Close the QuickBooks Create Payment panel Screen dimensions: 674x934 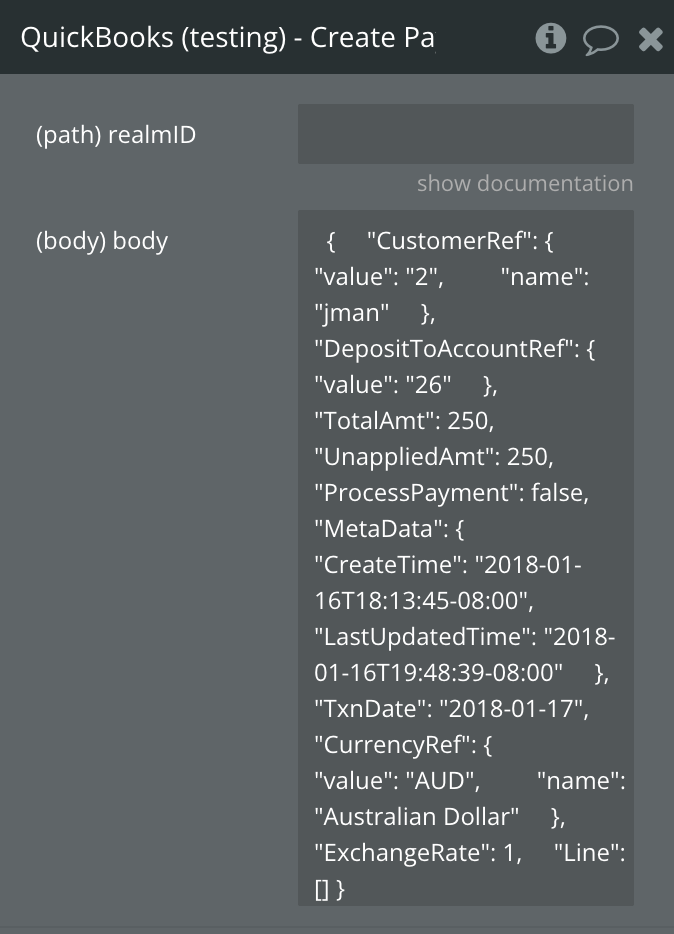650,39
